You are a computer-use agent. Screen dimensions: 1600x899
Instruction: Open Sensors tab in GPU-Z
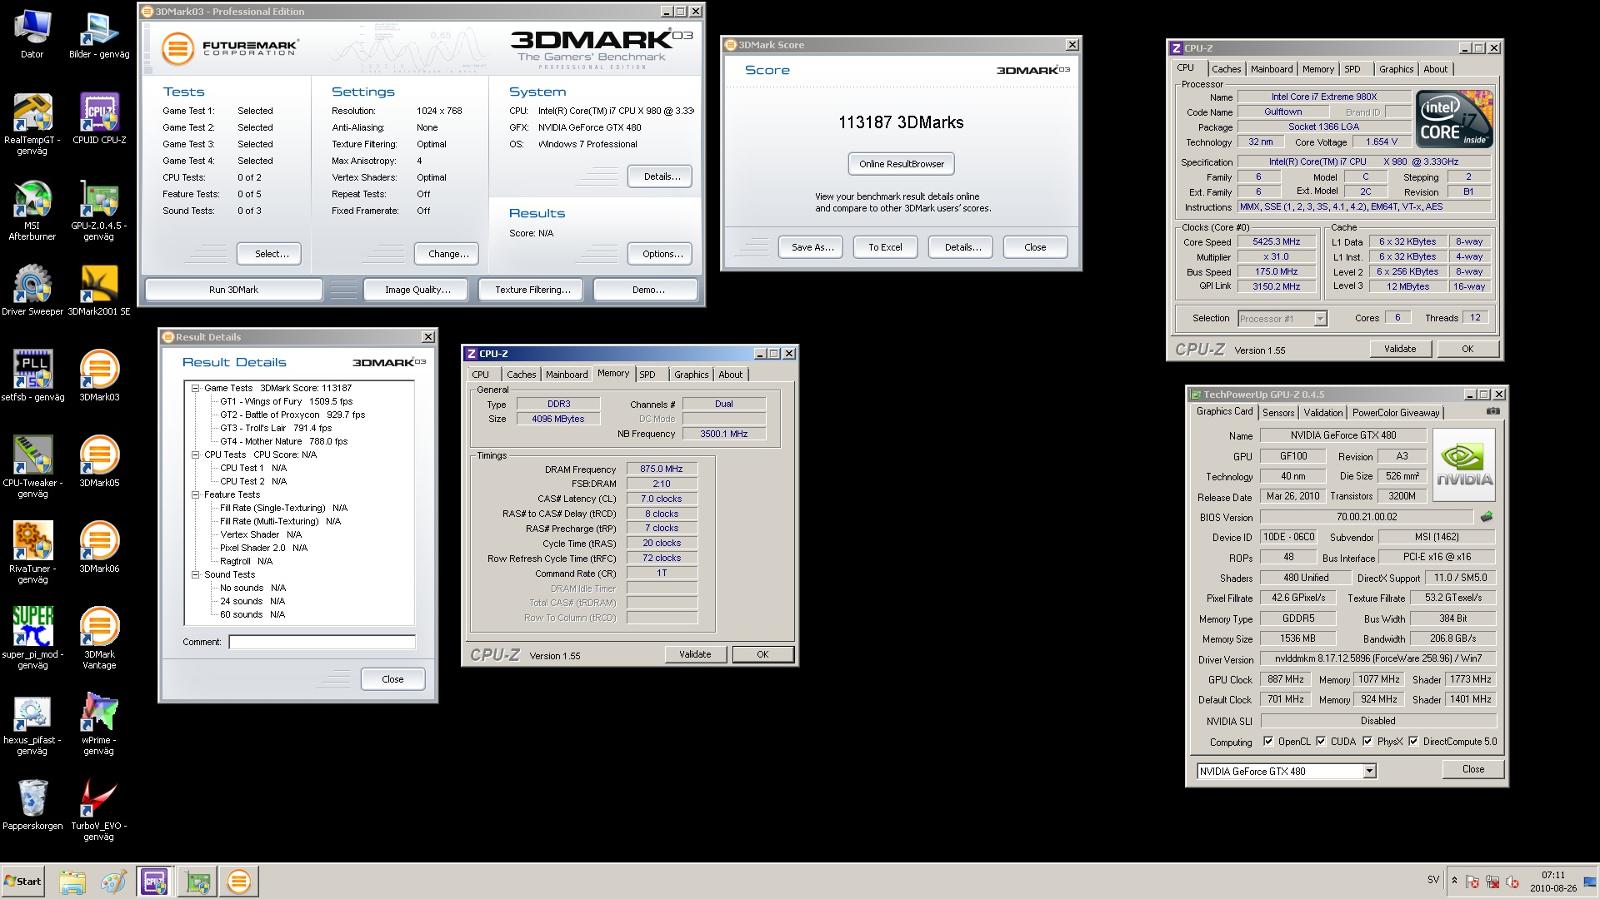1278,412
